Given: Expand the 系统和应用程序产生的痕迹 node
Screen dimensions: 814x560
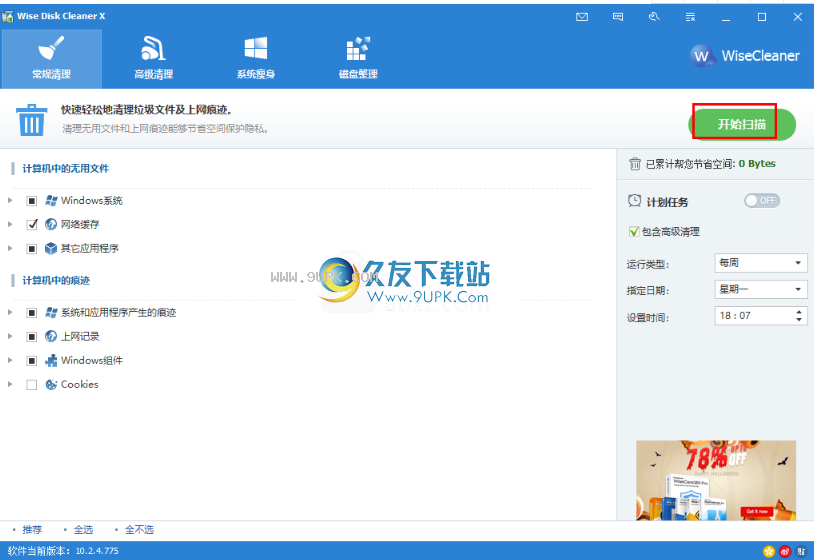Looking at the screenshot, I should (10, 312).
